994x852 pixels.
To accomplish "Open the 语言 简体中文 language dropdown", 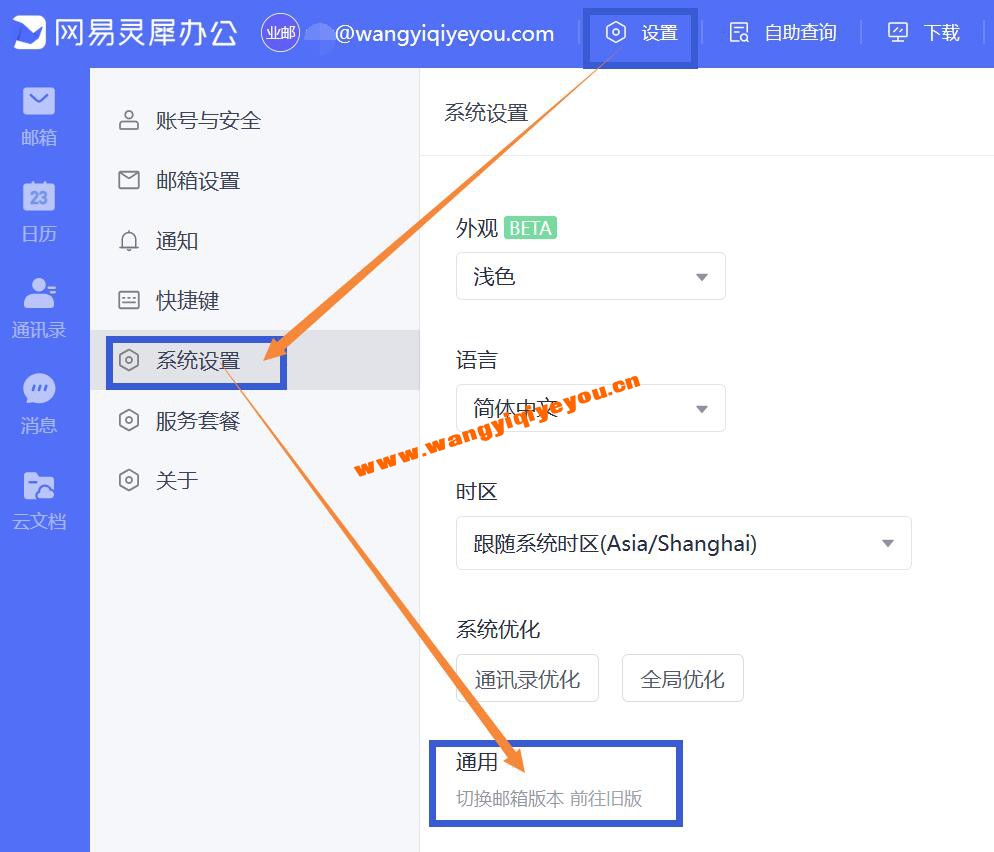I will pyautogui.click(x=591, y=408).
